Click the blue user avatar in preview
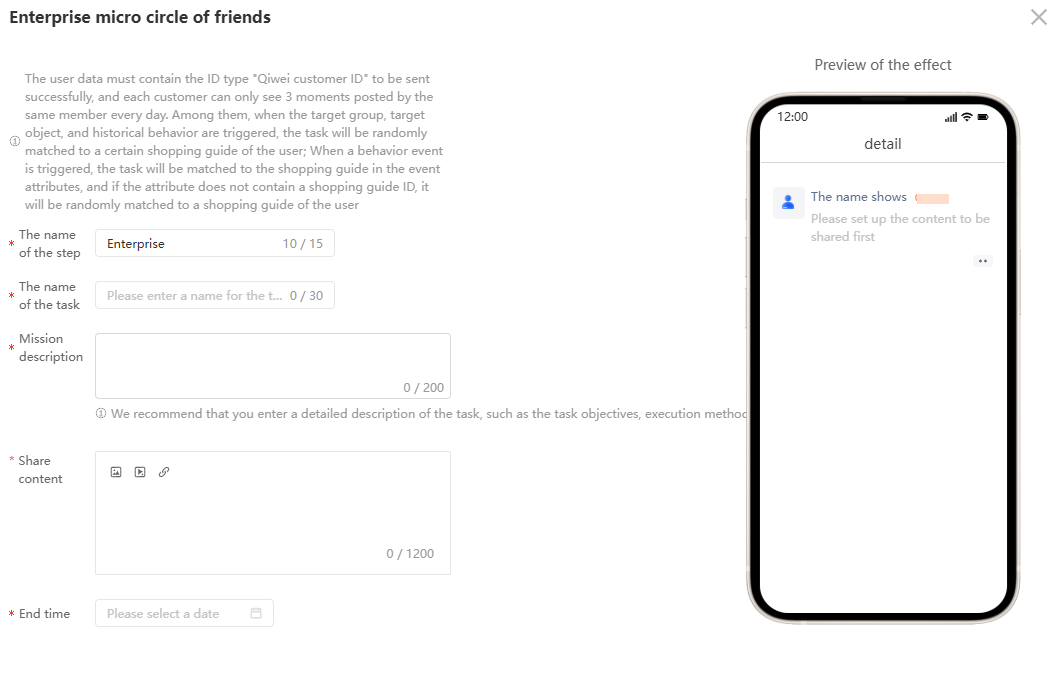 click(x=788, y=202)
